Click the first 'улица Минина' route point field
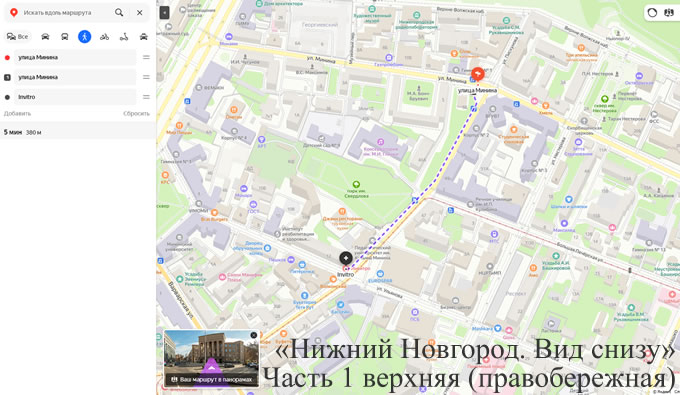The height and width of the screenshot is (395, 680). (75, 57)
